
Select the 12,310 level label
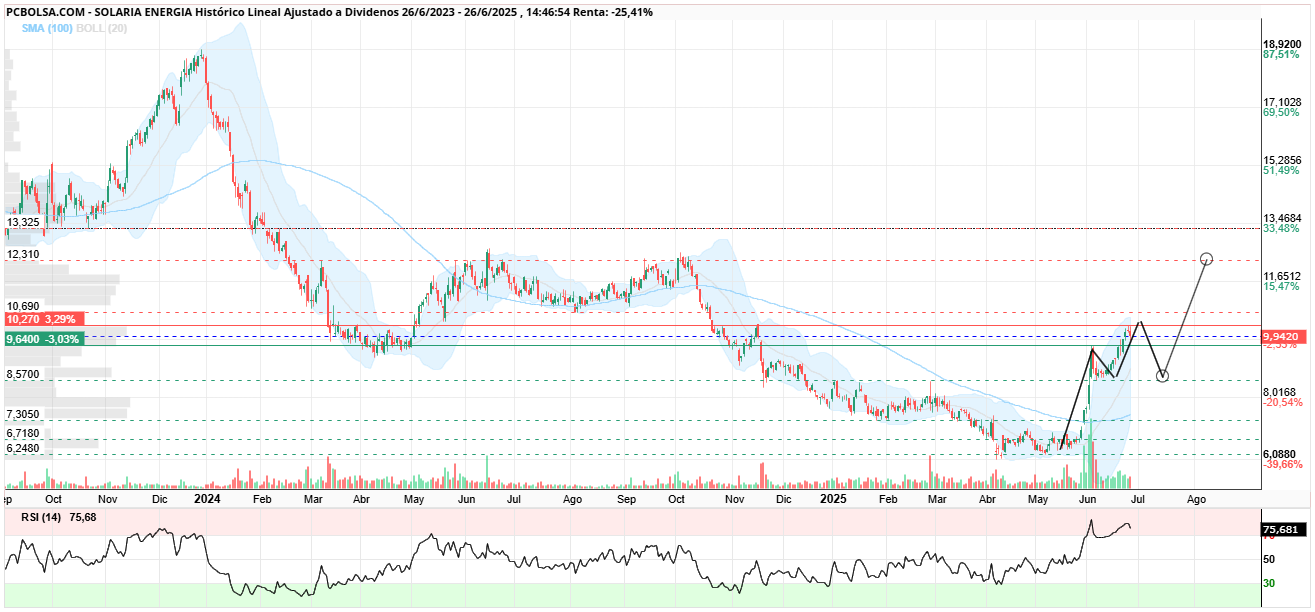(23, 255)
